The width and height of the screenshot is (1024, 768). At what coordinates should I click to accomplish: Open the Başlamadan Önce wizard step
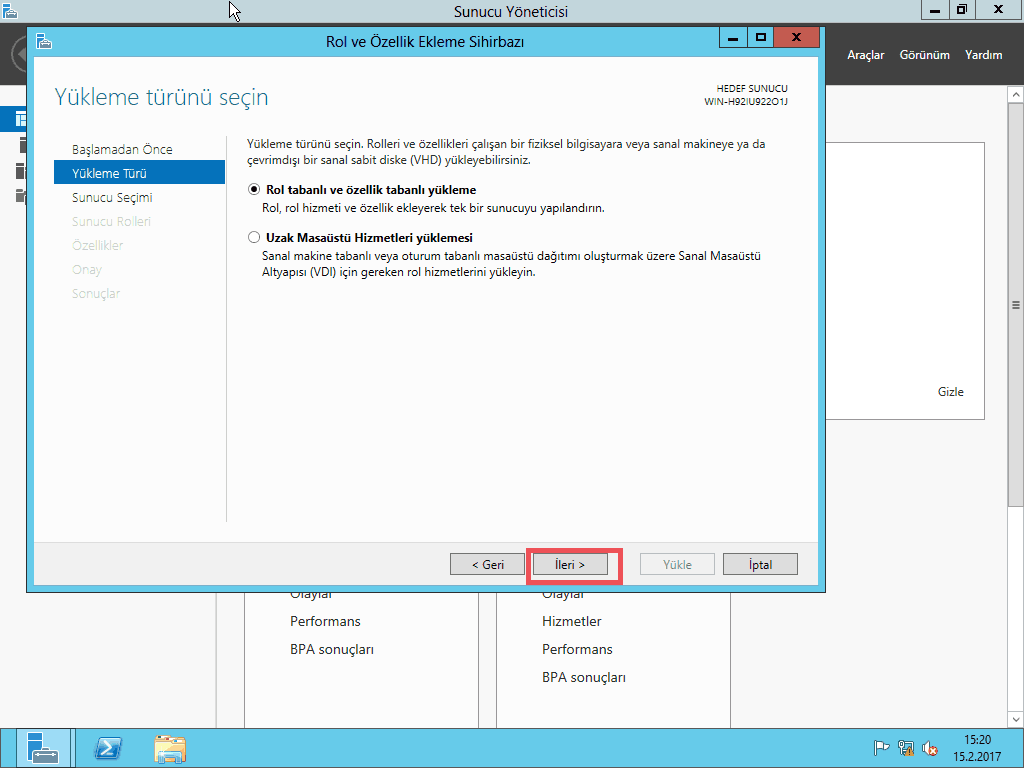click(122, 149)
